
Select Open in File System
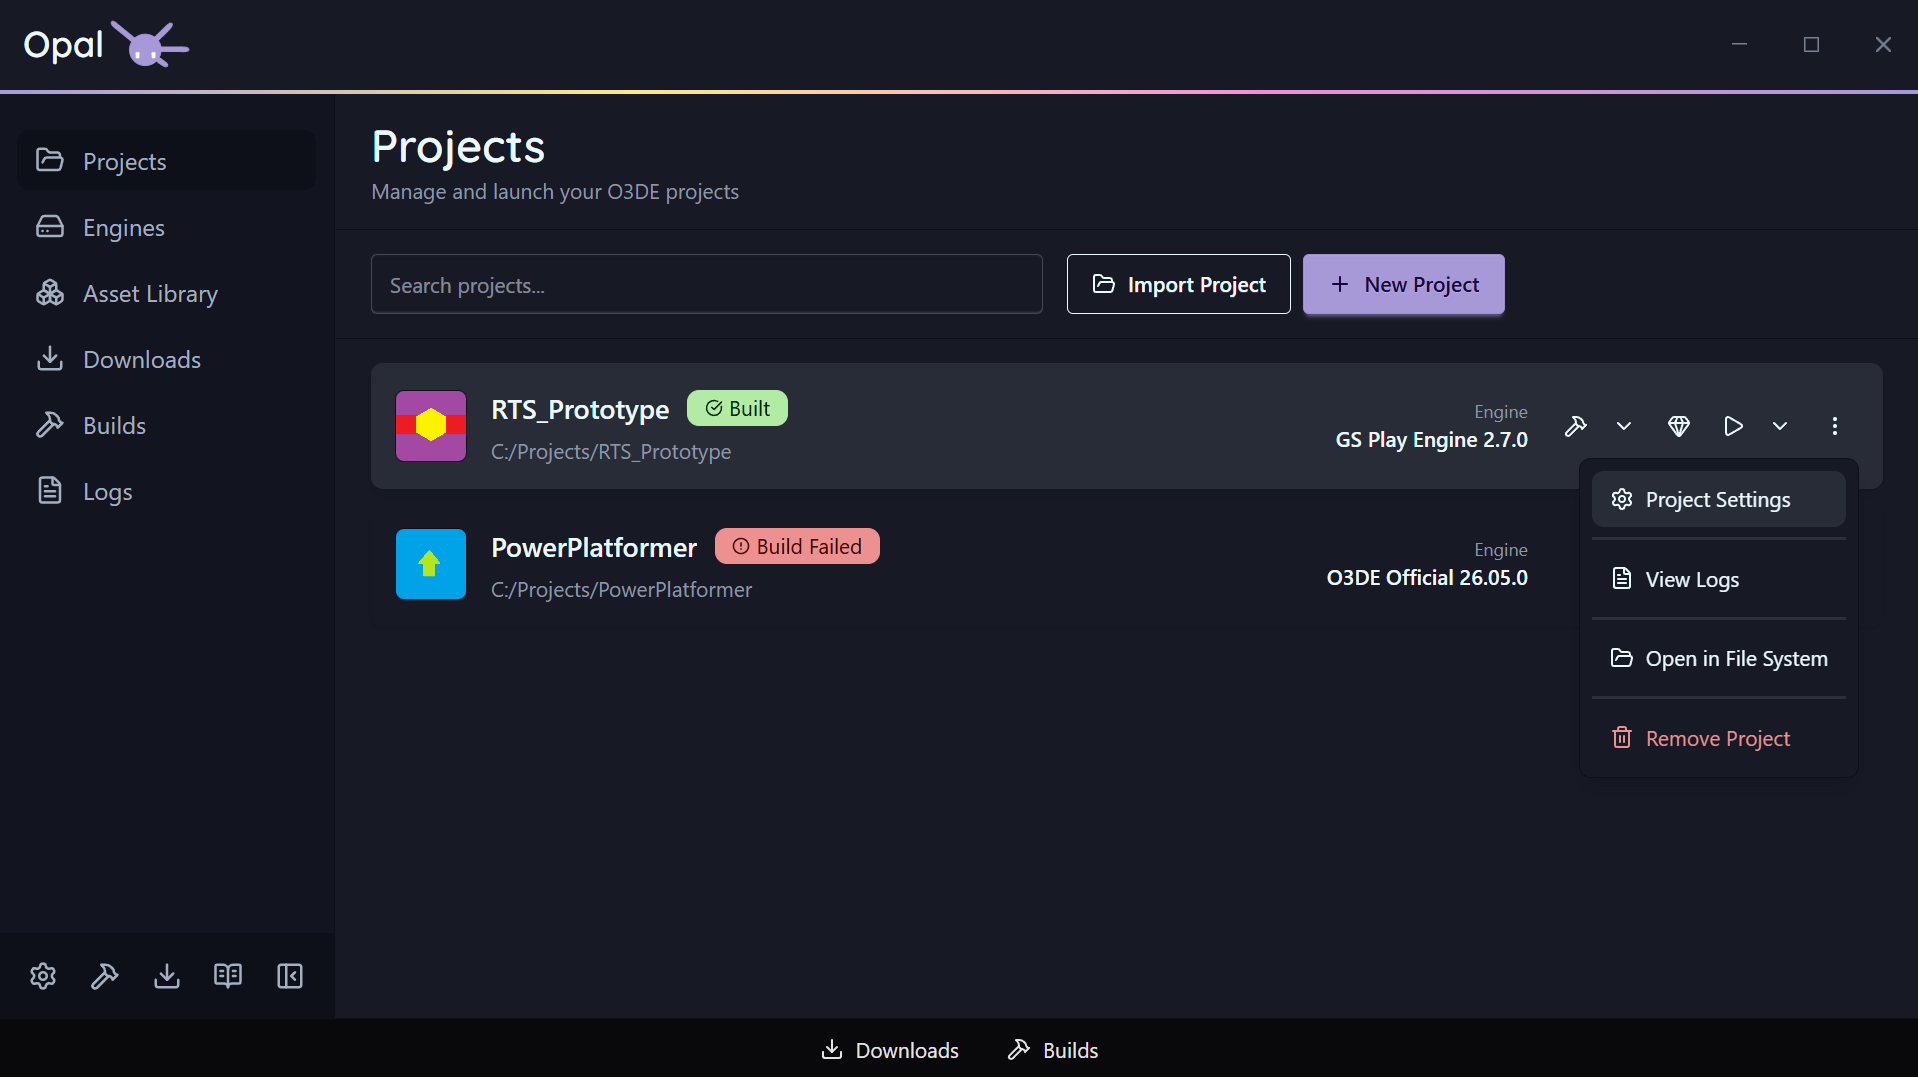pyautogui.click(x=1718, y=658)
